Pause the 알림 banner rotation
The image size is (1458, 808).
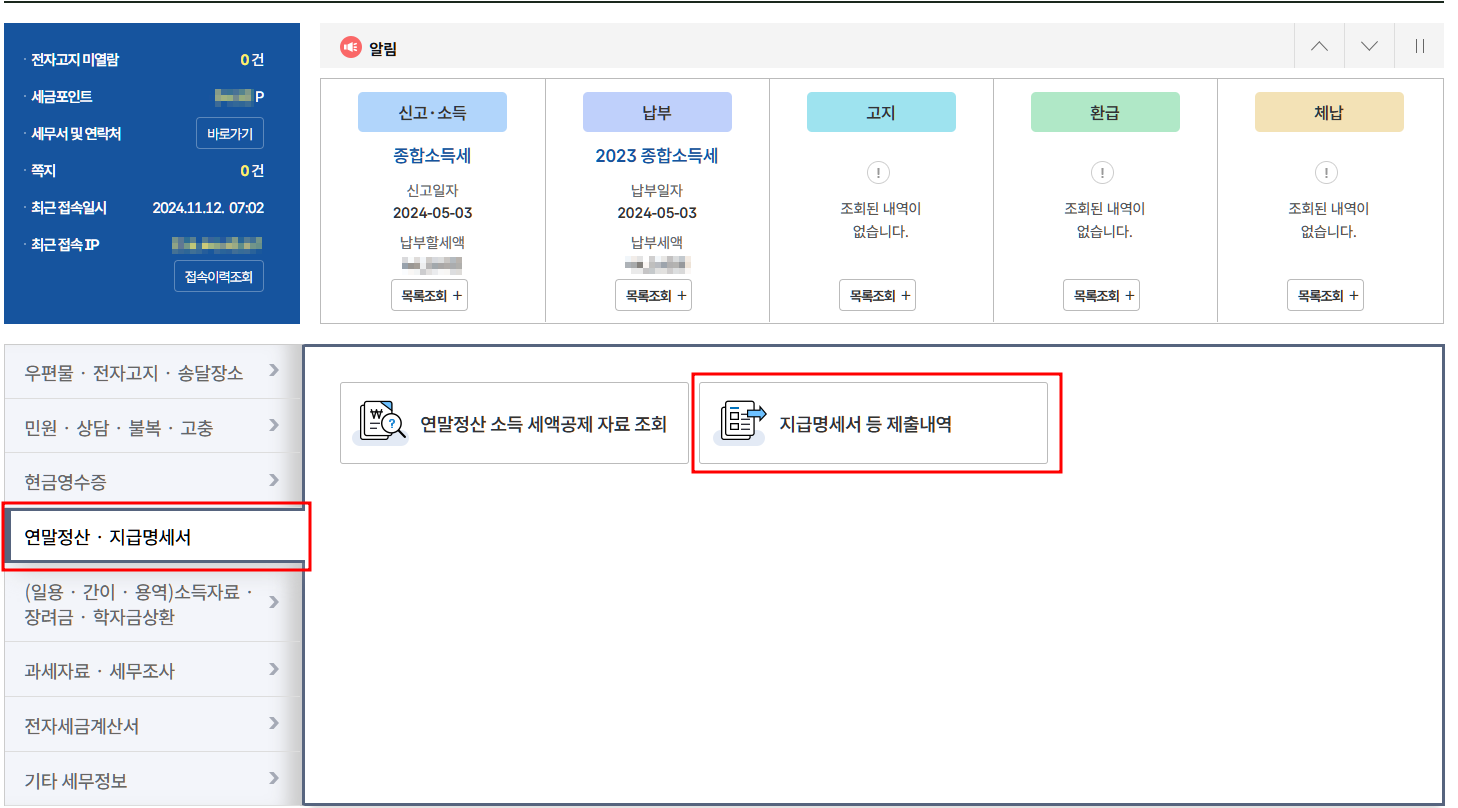(x=1419, y=45)
